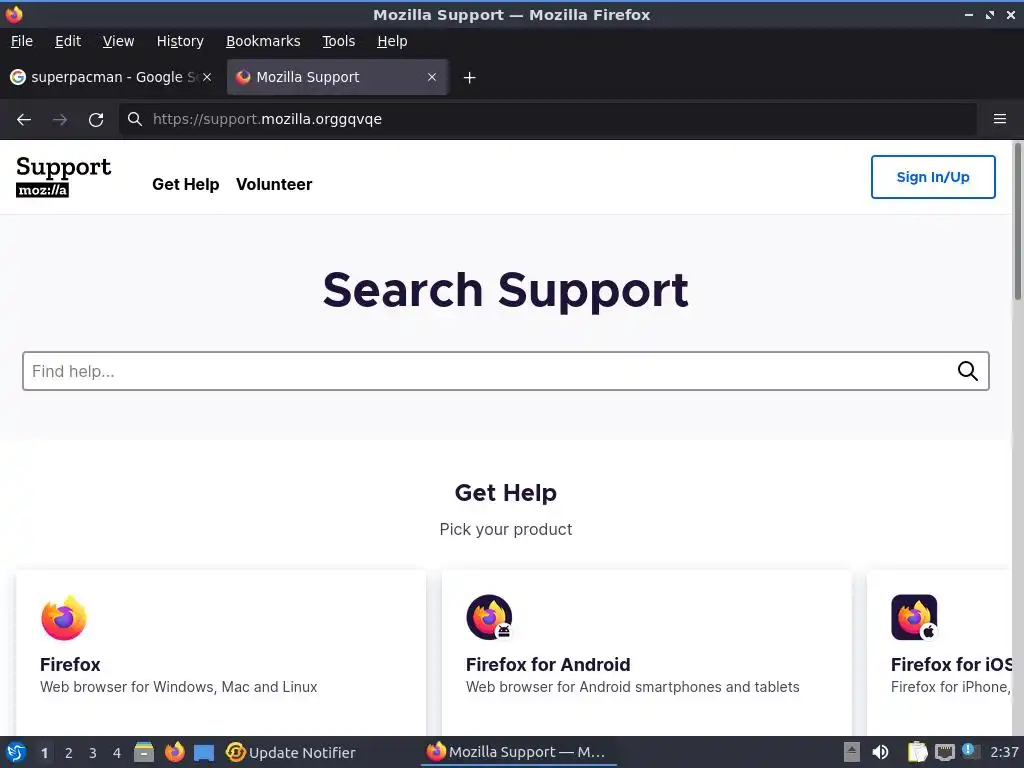Screen dimensions: 1024x768
Task: Switch to workspace 1
Action: 44,753
